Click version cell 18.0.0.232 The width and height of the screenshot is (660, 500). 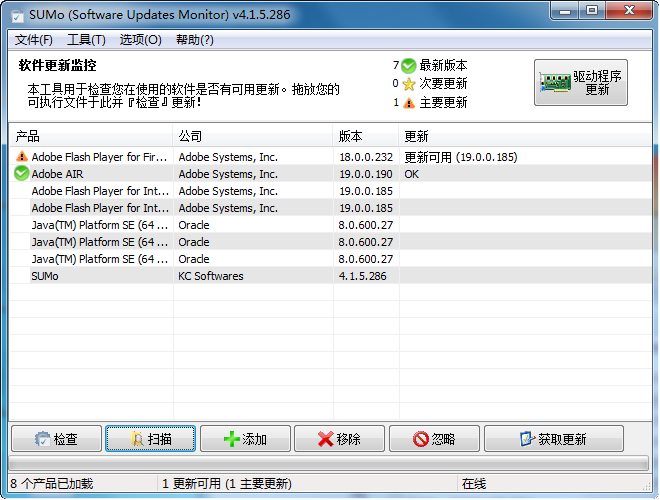tap(366, 157)
